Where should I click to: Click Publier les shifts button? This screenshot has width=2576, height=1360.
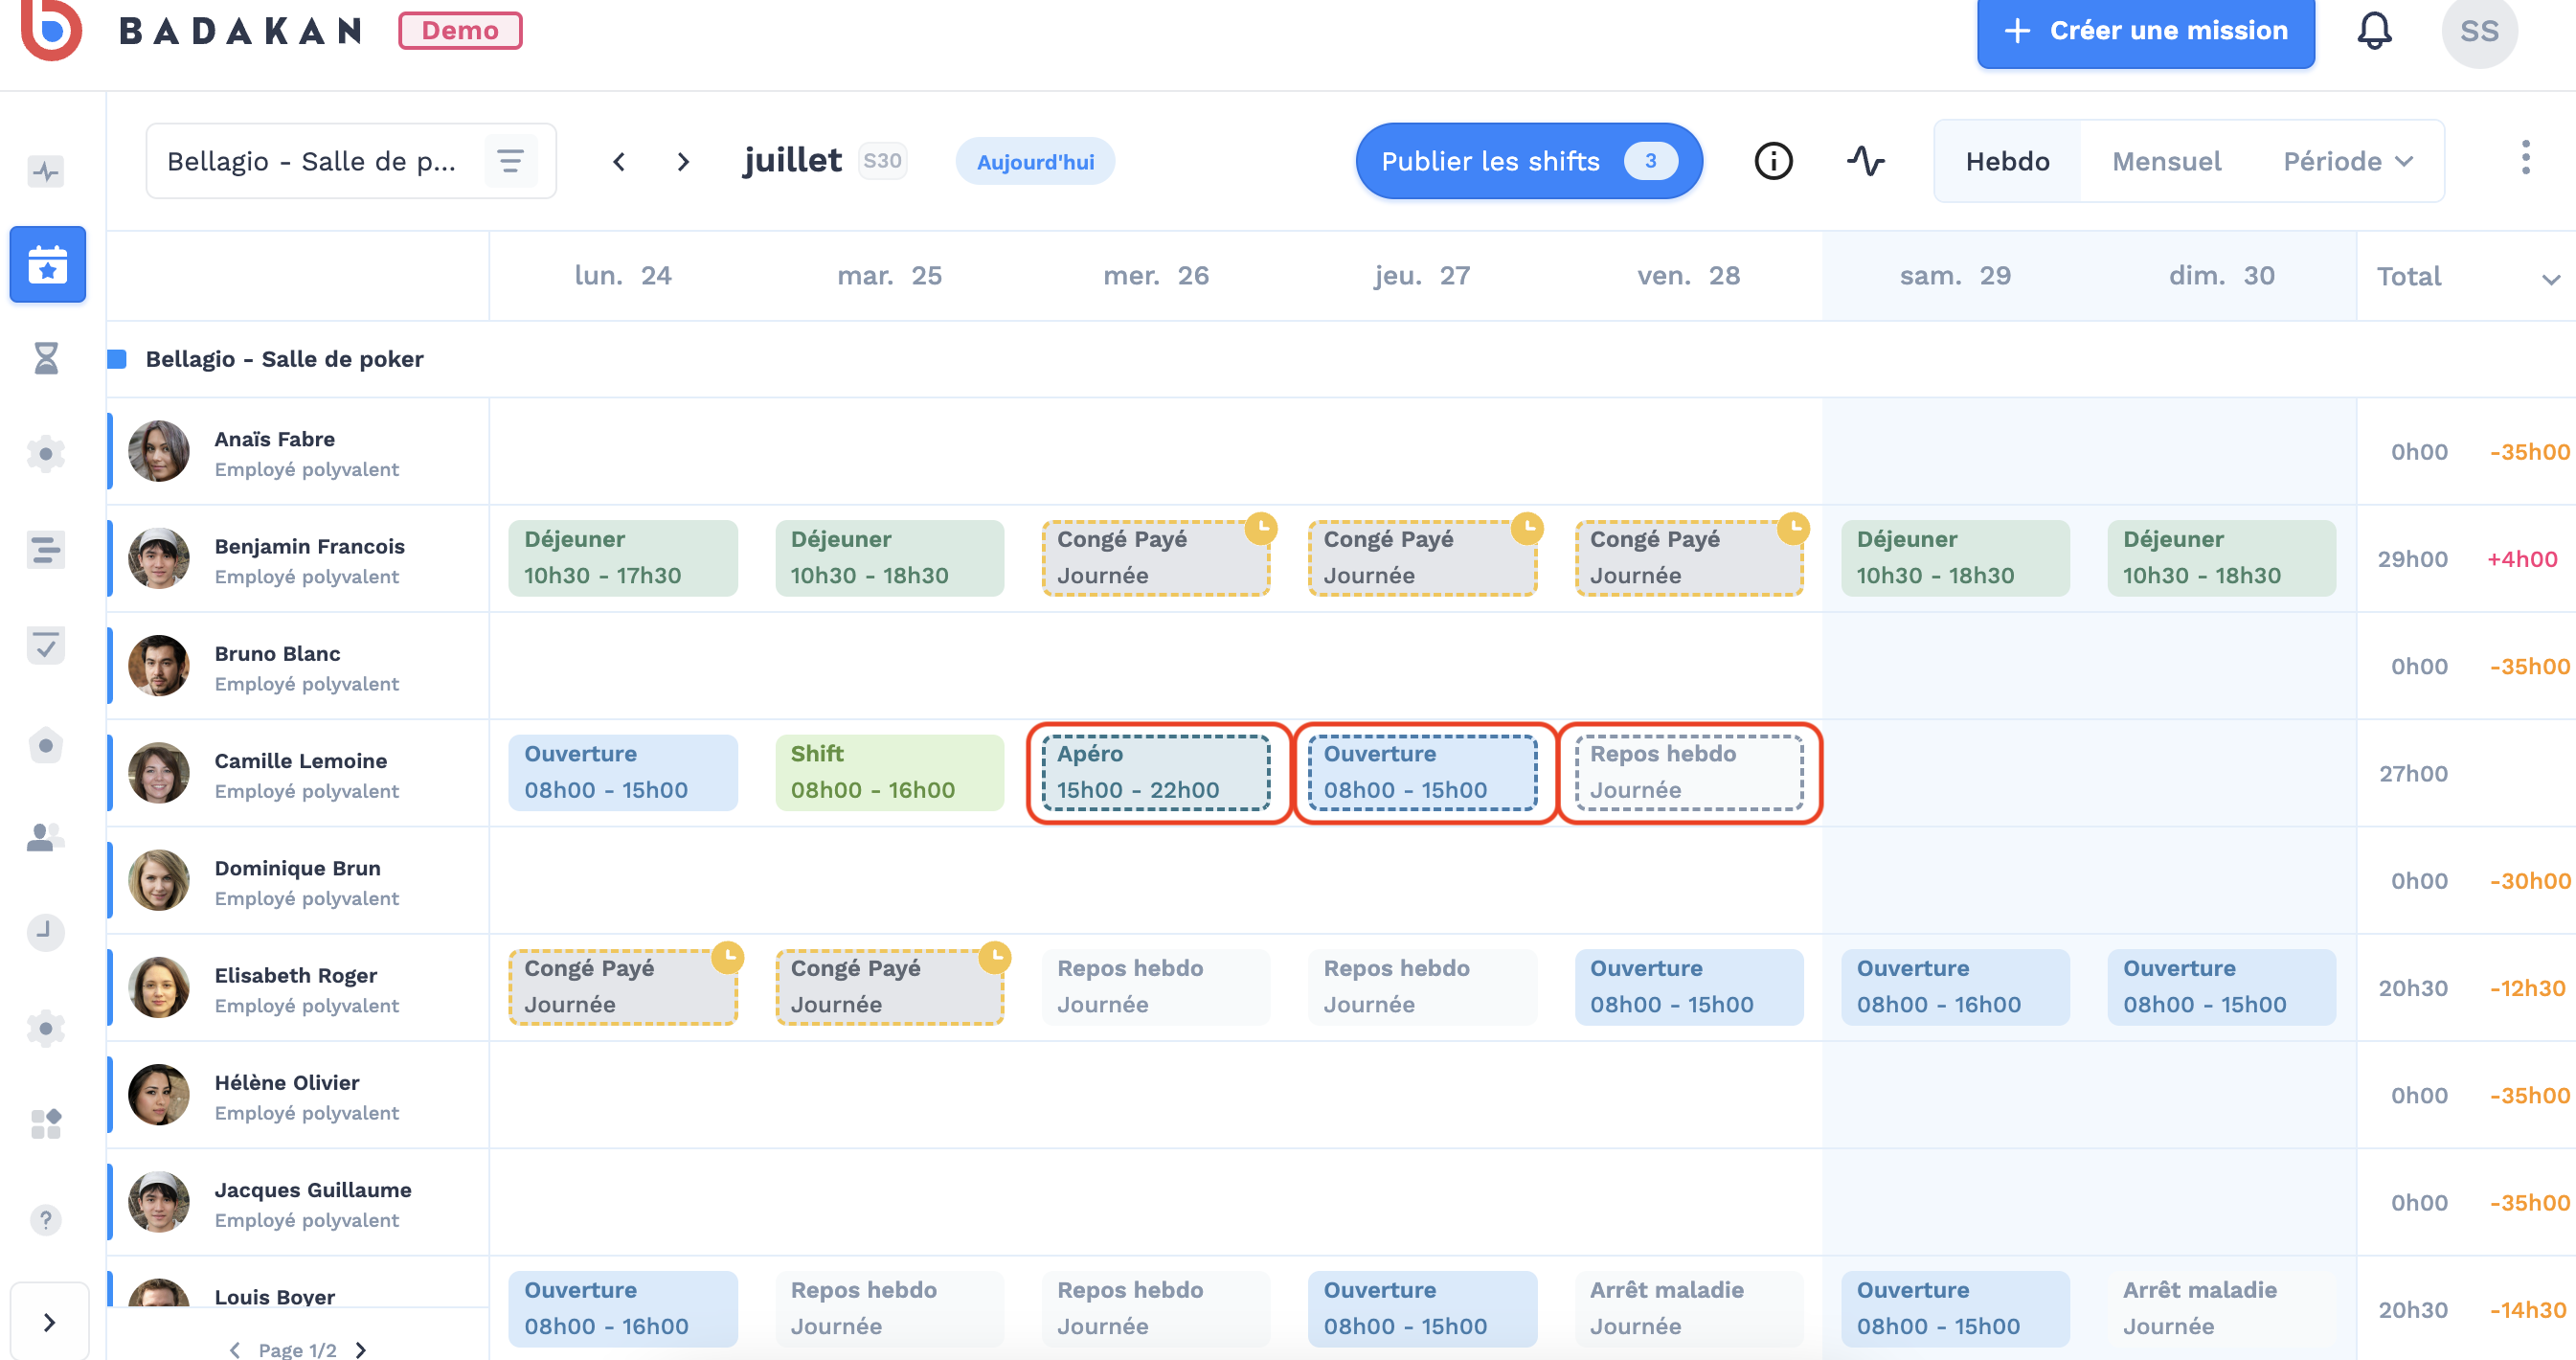coord(1528,161)
